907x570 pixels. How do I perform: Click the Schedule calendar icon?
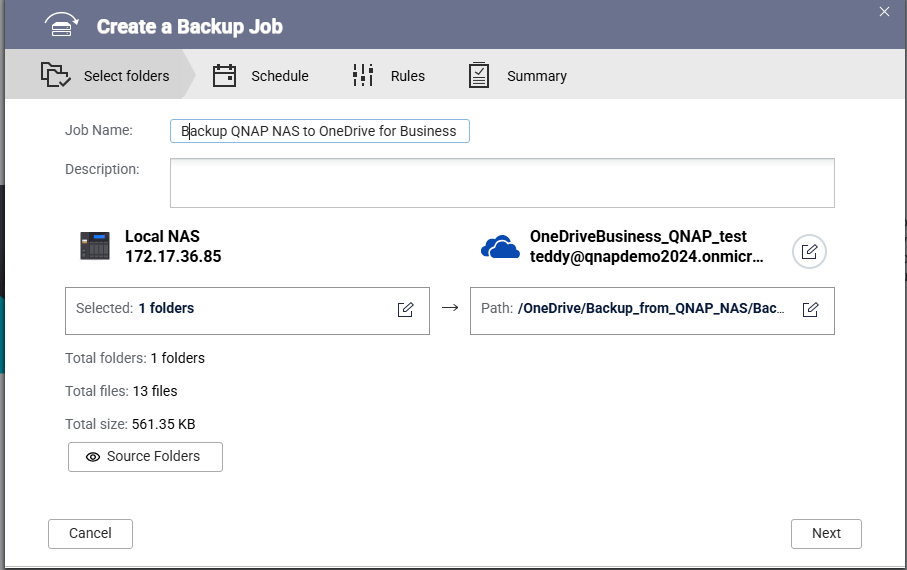point(224,76)
